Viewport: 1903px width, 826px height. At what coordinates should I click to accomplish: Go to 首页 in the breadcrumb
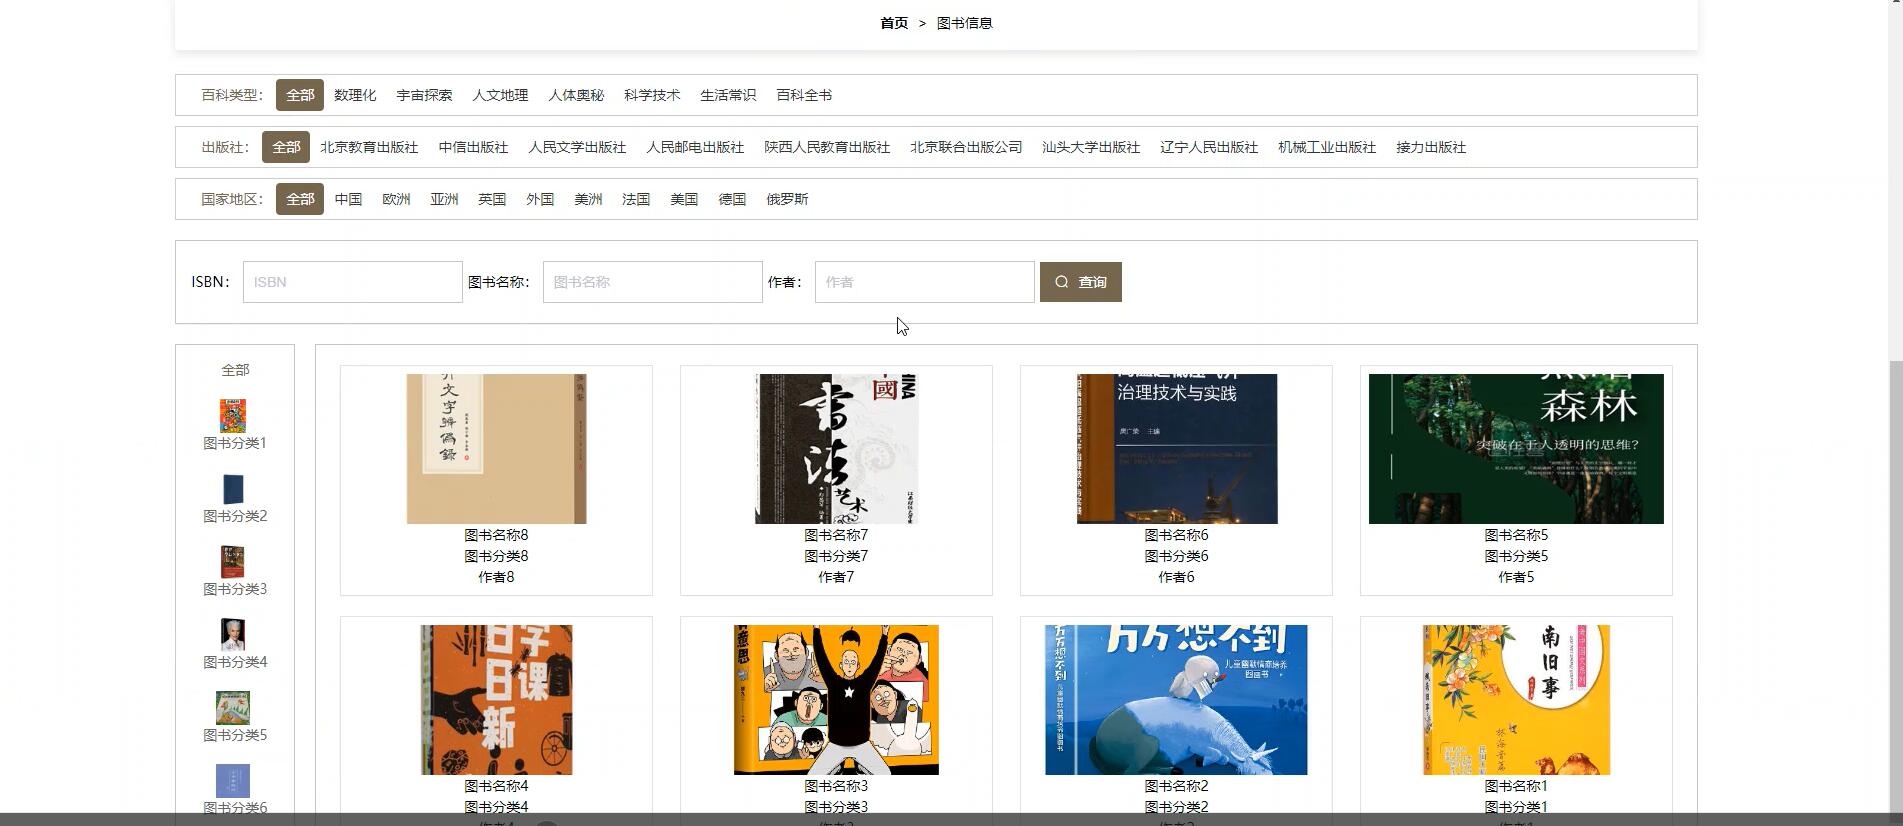pos(894,23)
